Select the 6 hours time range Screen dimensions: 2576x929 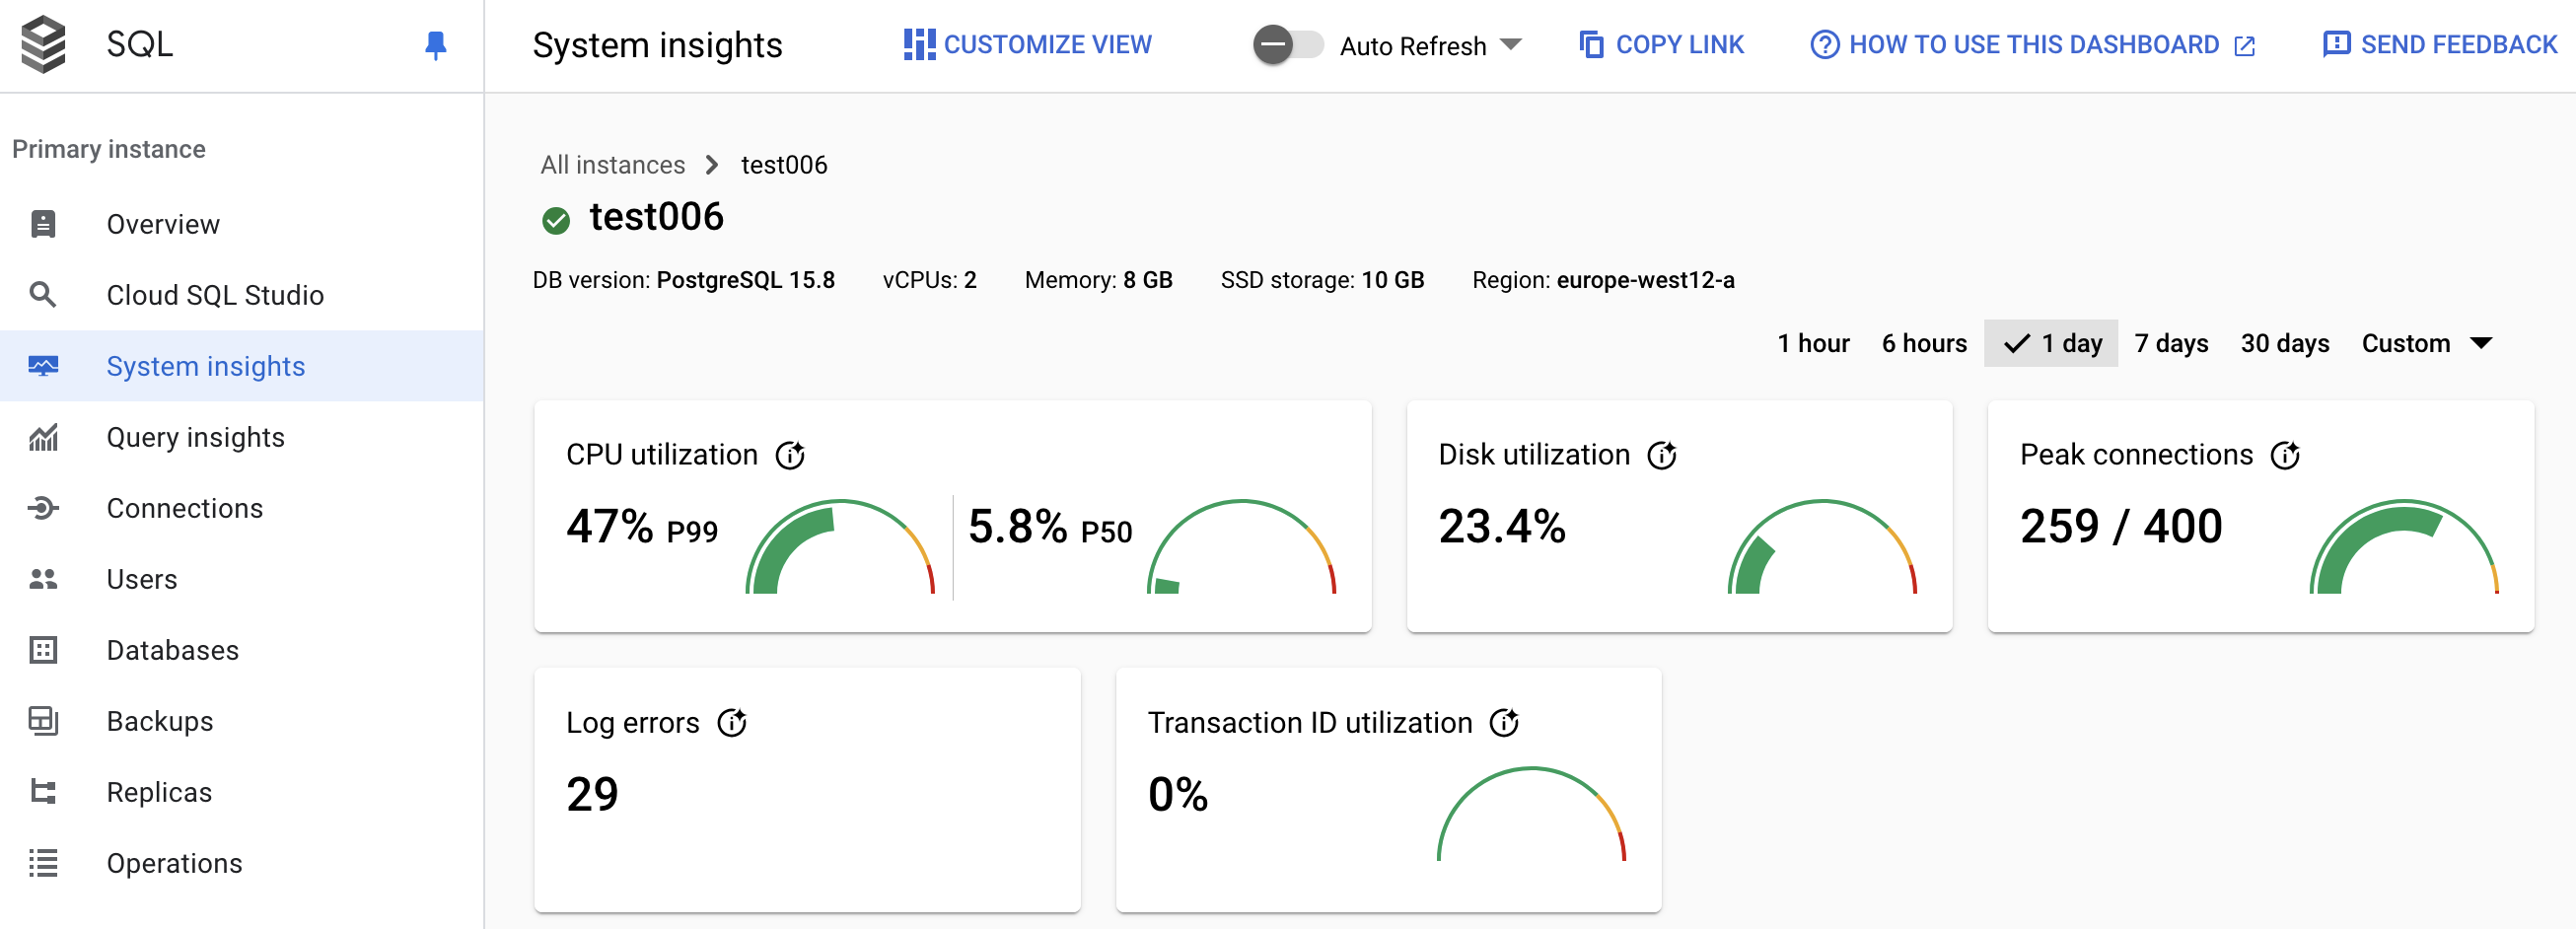[1924, 343]
